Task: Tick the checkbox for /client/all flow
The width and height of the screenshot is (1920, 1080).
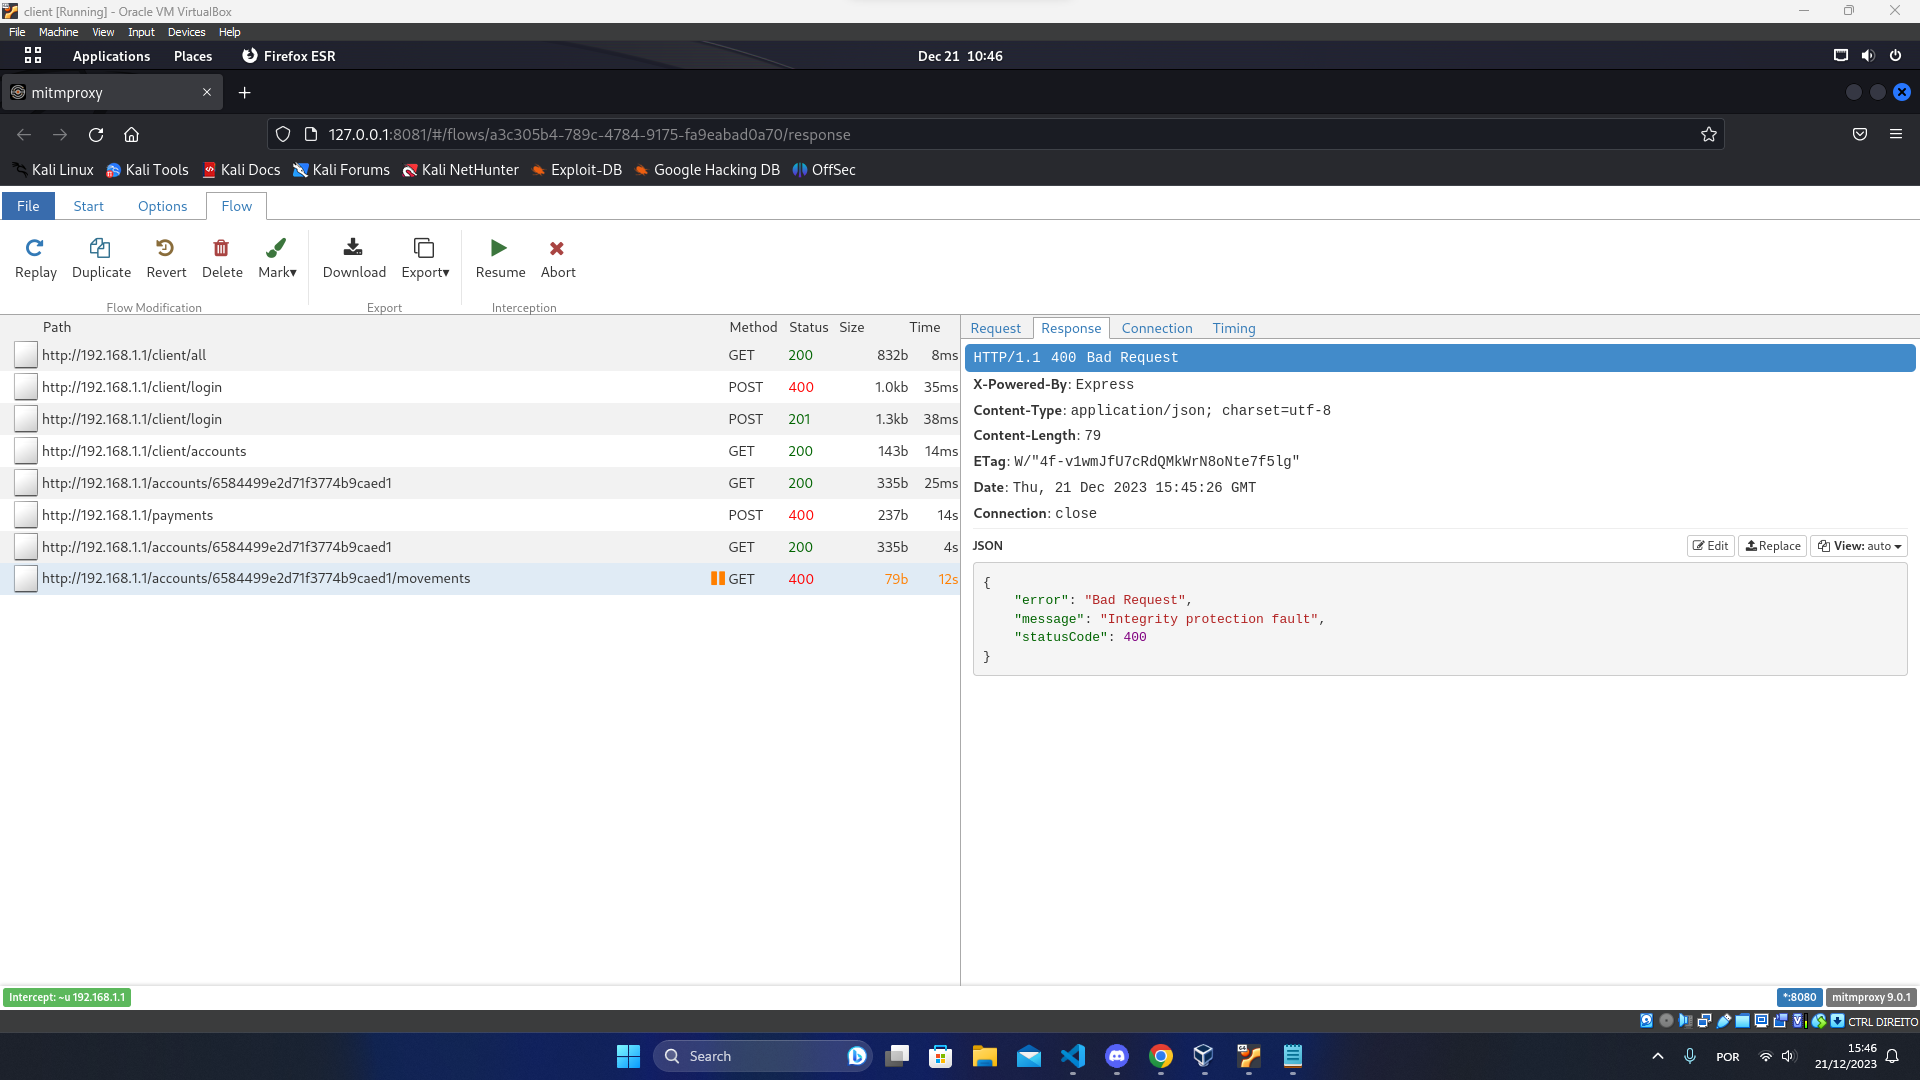Action: (x=26, y=355)
